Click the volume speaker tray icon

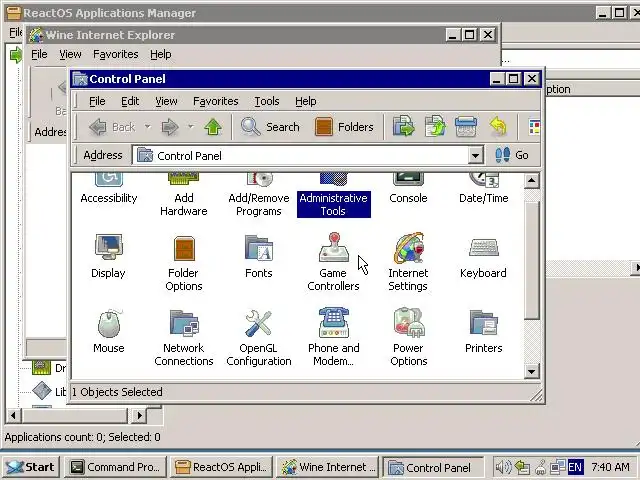[503, 467]
